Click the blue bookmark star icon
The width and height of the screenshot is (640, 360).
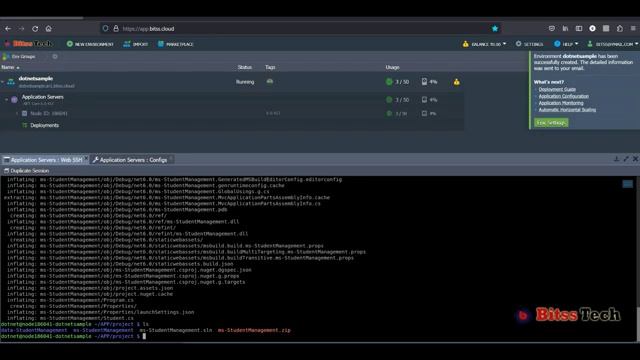(x=495, y=29)
